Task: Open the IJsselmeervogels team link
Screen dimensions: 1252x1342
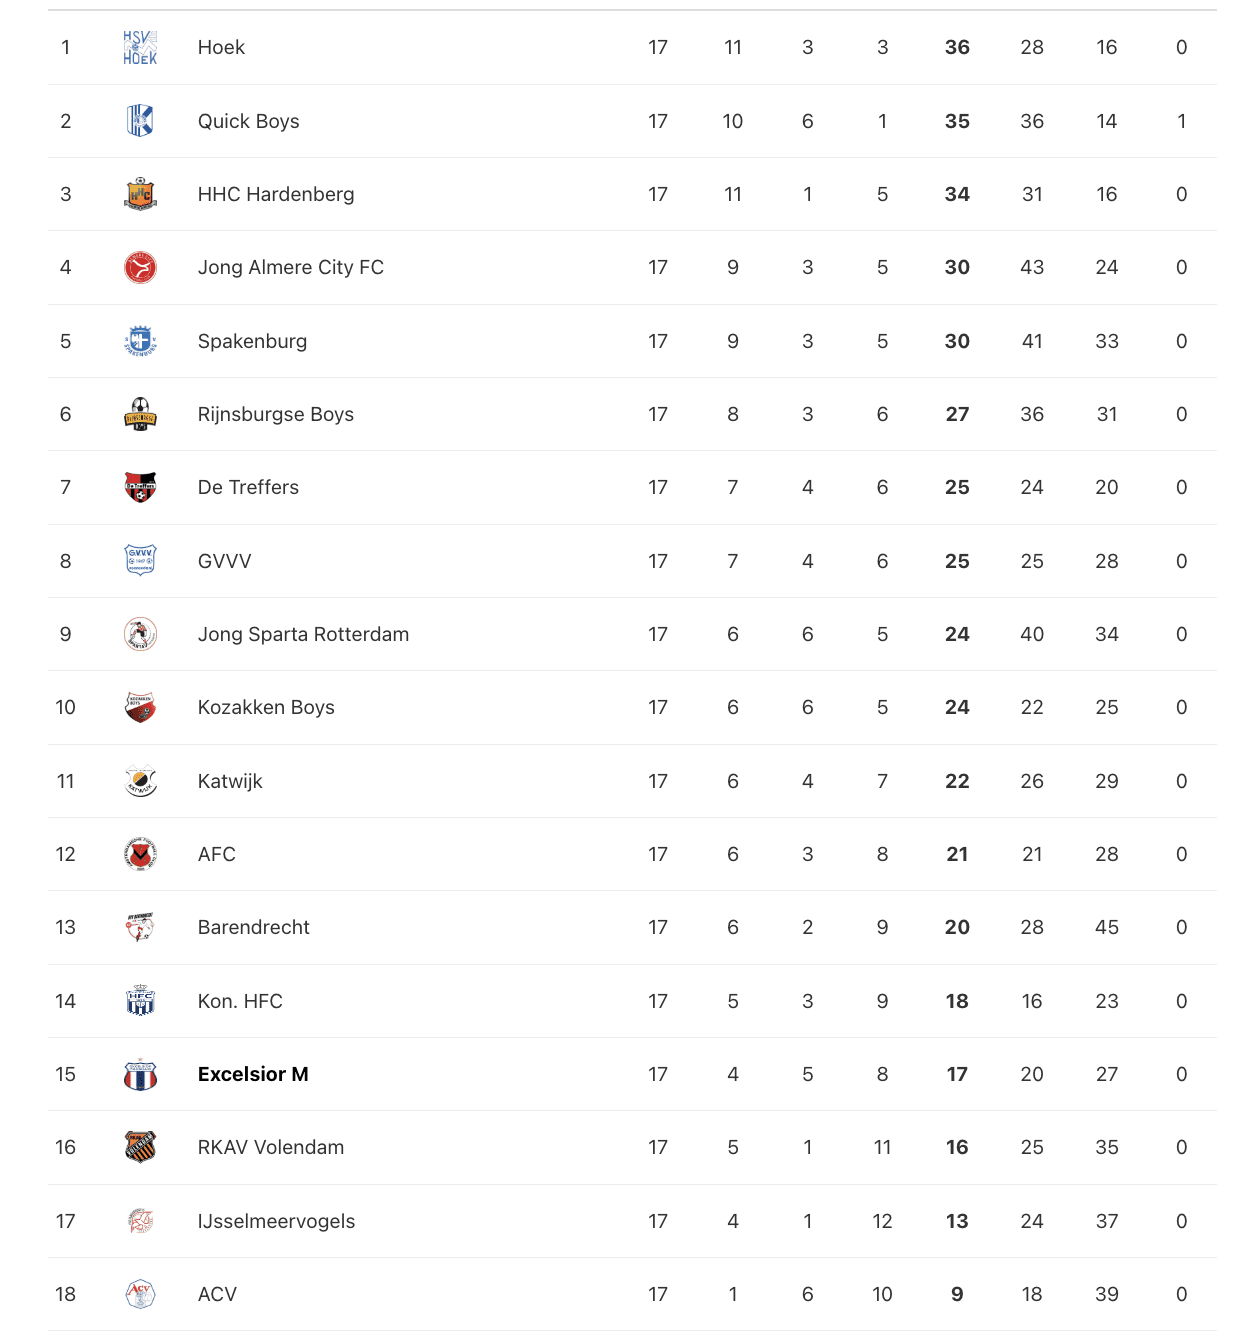Action: [276, 1221]
